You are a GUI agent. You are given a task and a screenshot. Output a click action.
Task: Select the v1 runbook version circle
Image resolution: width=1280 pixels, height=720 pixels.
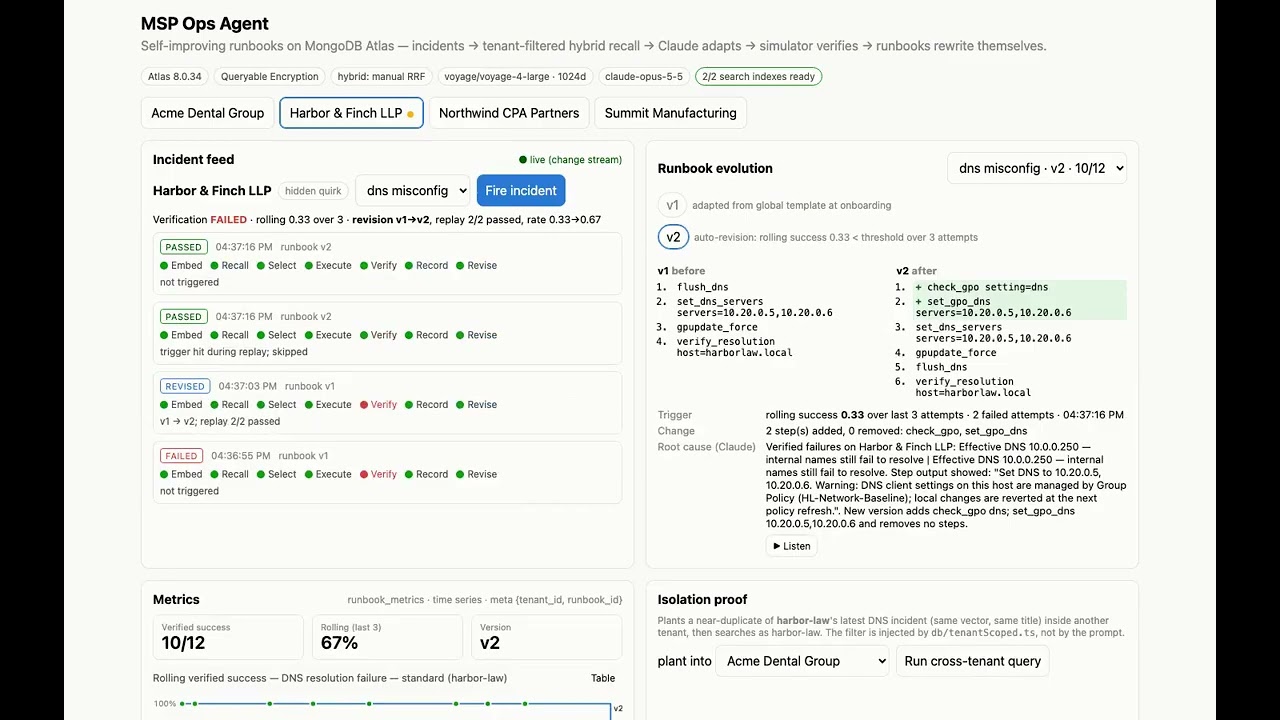(x=673, y=205)
